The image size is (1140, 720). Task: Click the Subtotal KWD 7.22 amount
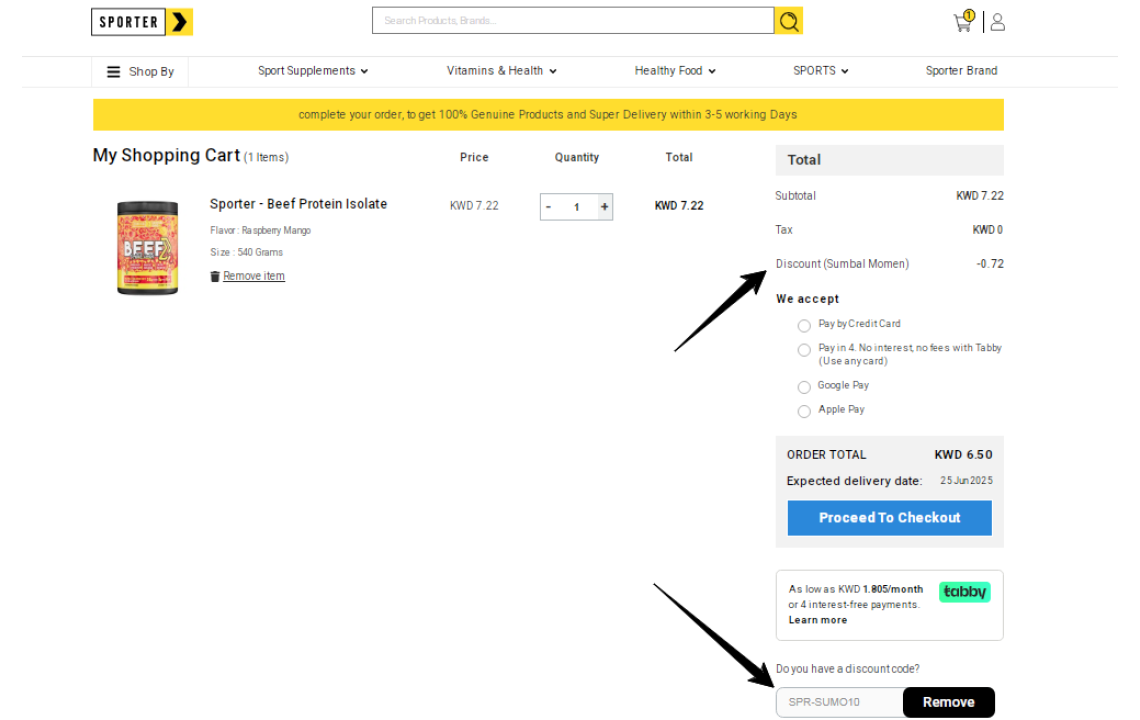[x=979, y=196]
